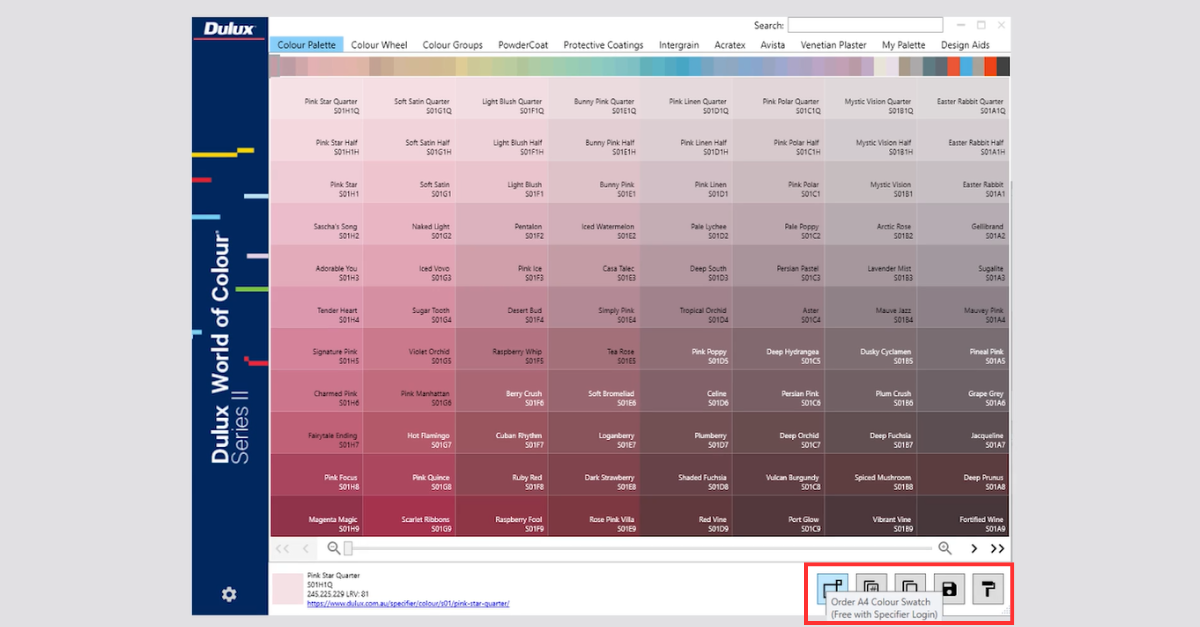Open the Protective Coatings tab
Screen dimensions: 1200x627
click(x=603, y=45)
